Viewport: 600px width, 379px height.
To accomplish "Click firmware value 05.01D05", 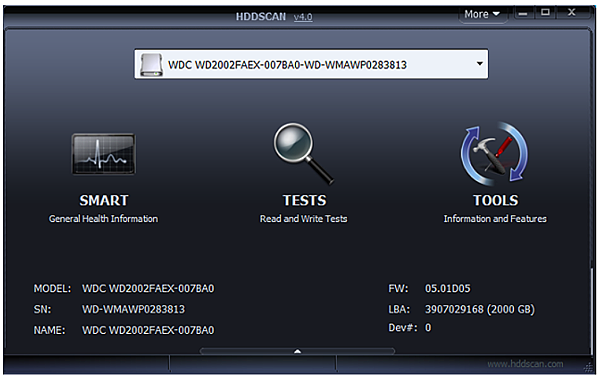I will pyautogui.click(x=448, y=288).
